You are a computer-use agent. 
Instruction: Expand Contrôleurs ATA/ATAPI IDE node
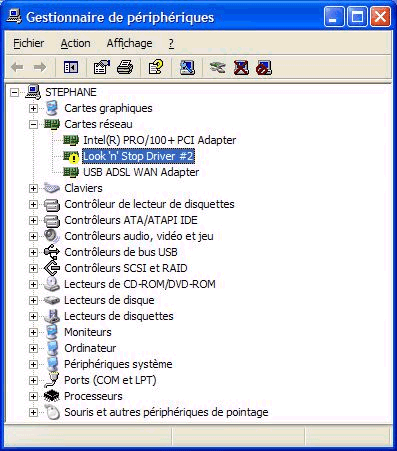click(33, 220)
